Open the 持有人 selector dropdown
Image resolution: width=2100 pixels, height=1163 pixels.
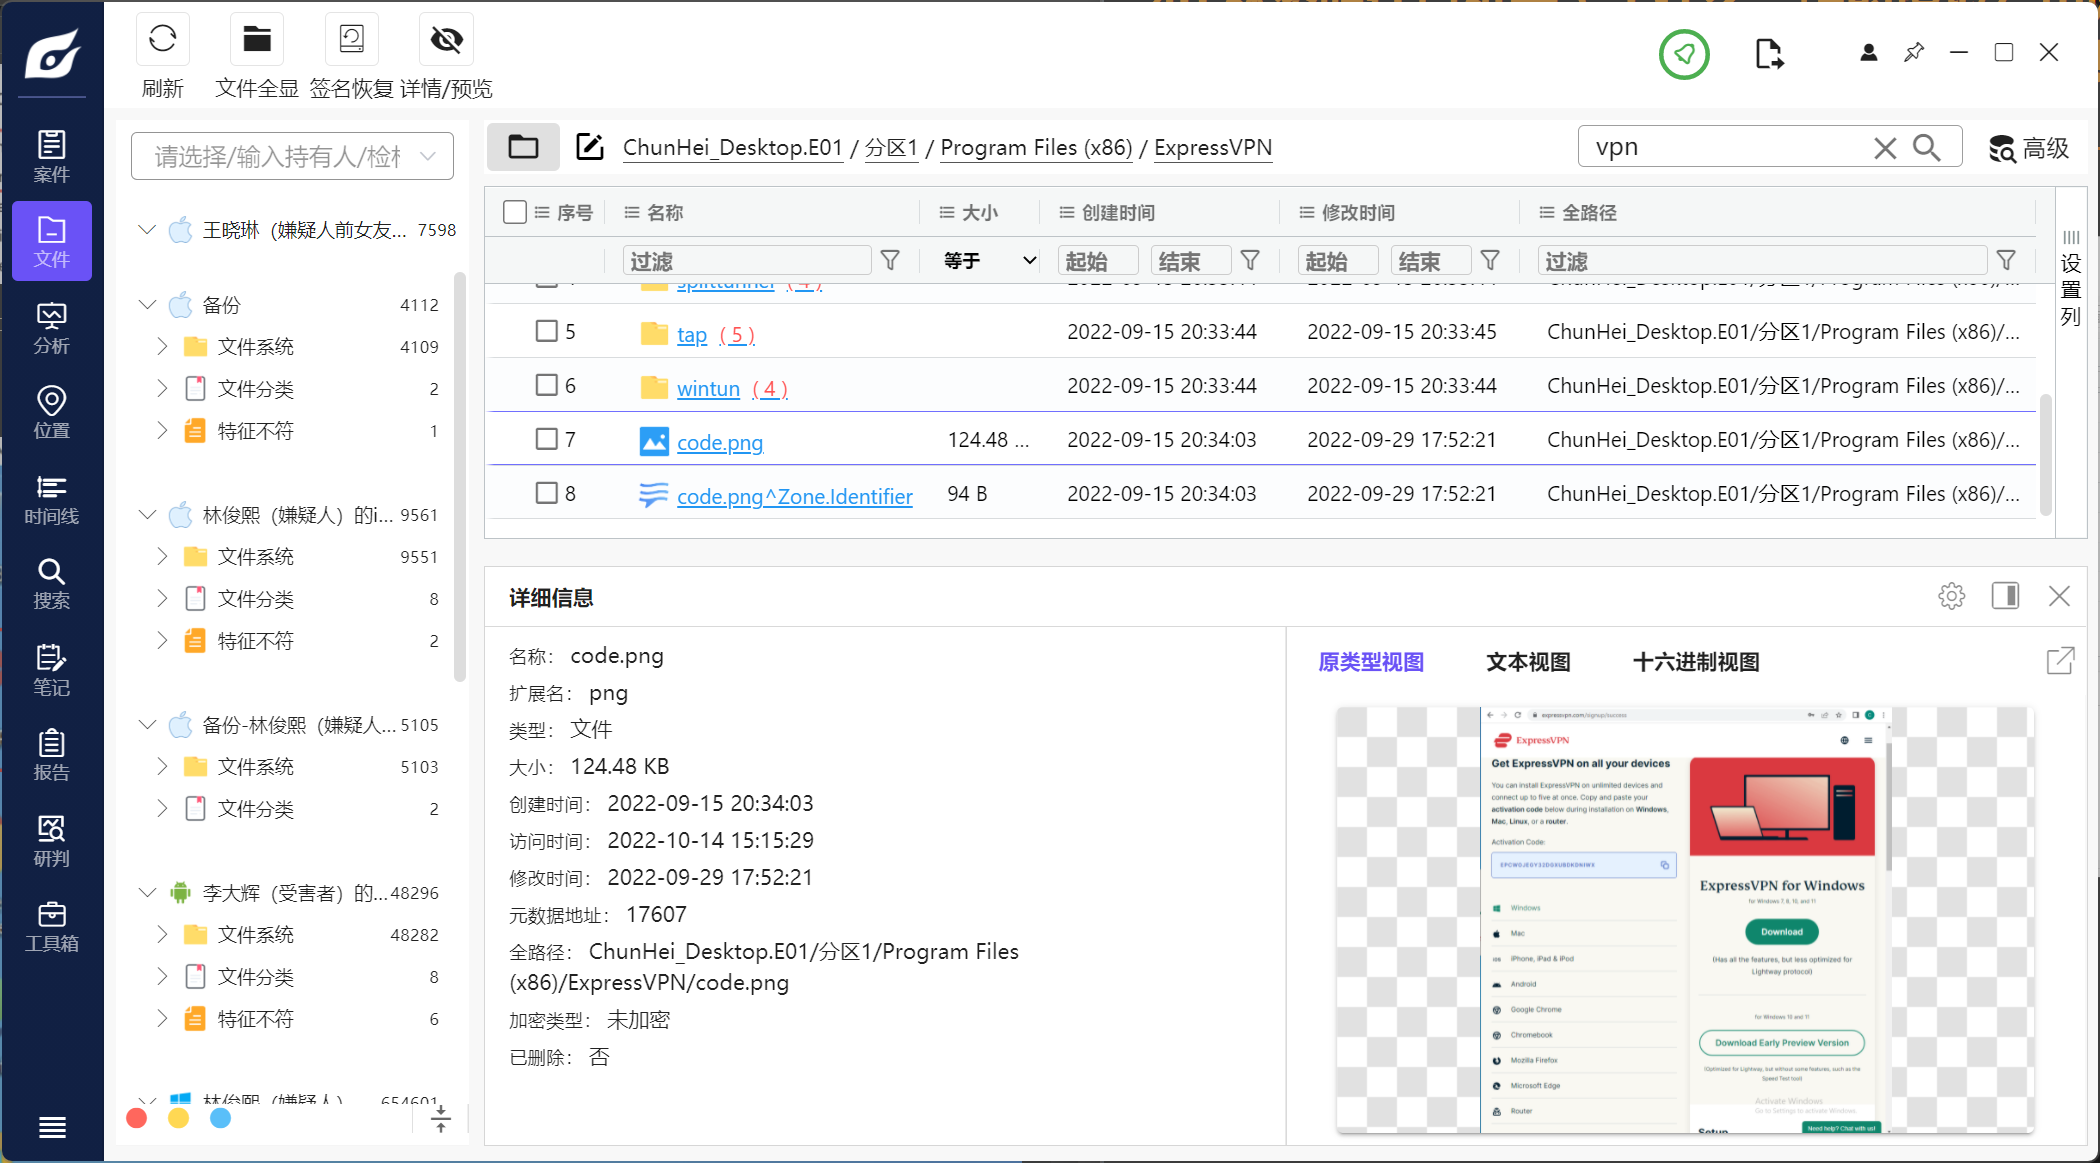click(x=292, y=156)
